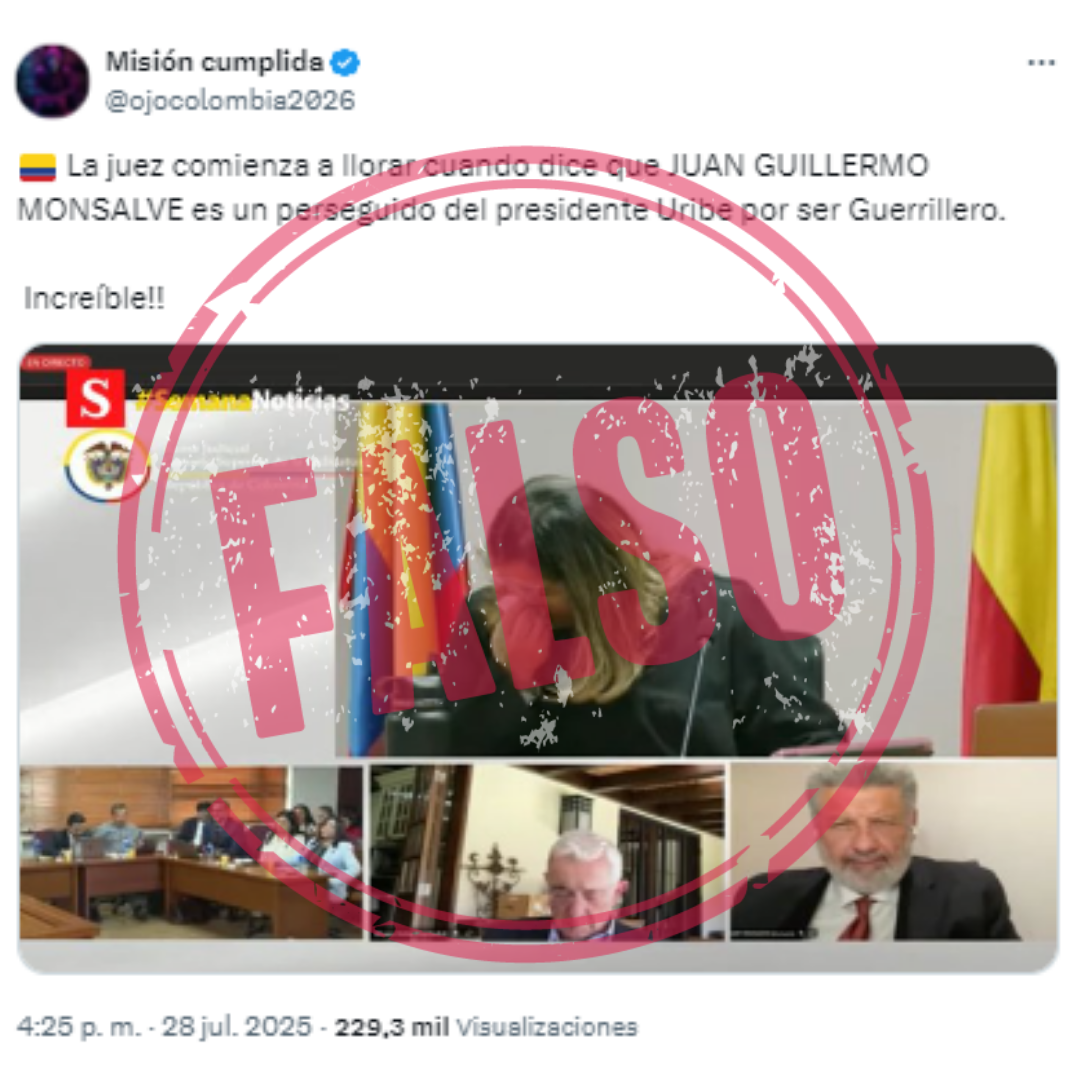Open the @ojocolombia2026 handle link
Viewport: 1080px width, 1080px height.
point(230,101)
